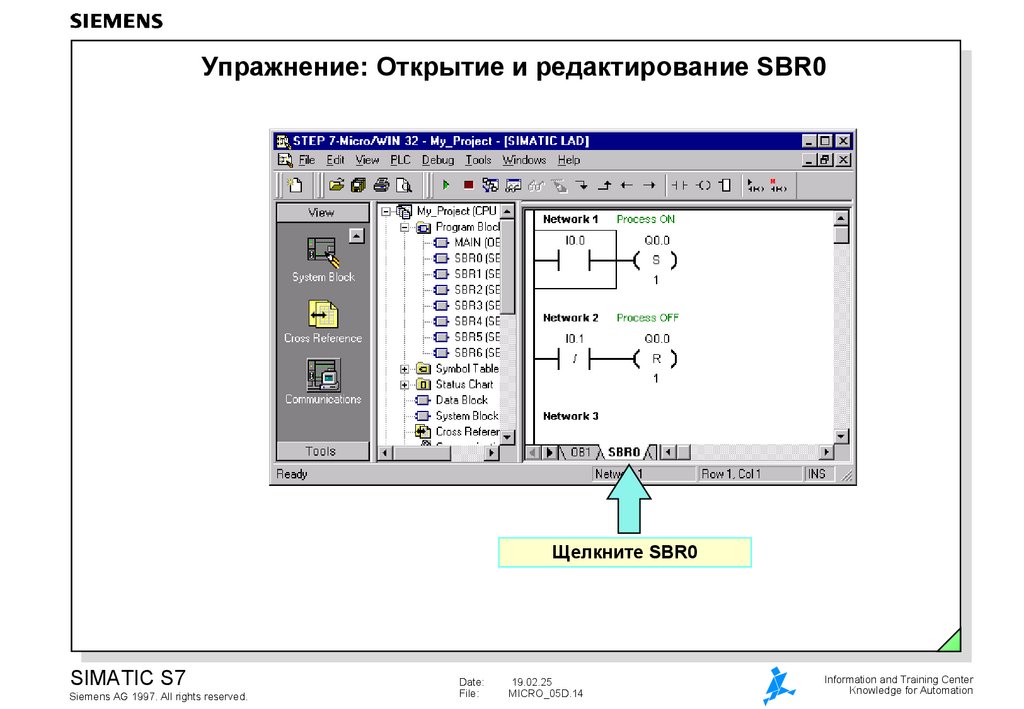
Task: Select Data Block in the project tree
Action: [x=453, y=400]
